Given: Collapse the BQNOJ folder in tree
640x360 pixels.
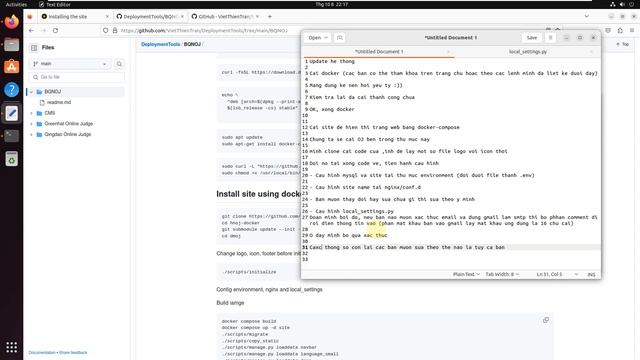Looking at the screenshot, I should [31, 92].
